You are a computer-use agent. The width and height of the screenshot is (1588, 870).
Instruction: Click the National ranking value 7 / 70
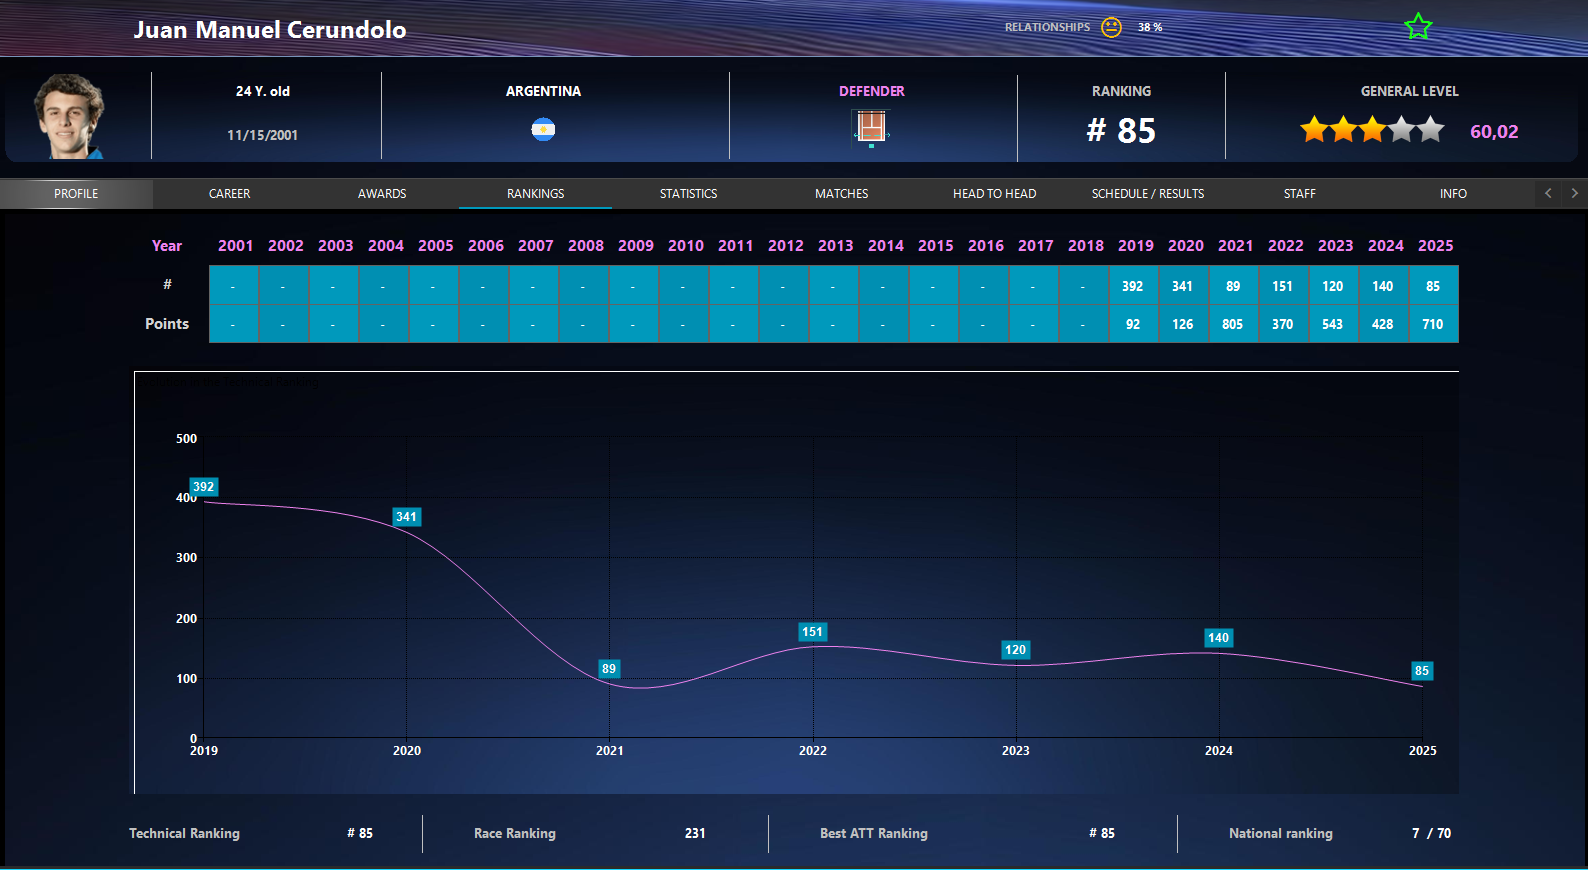click(x=1431, y=833)
